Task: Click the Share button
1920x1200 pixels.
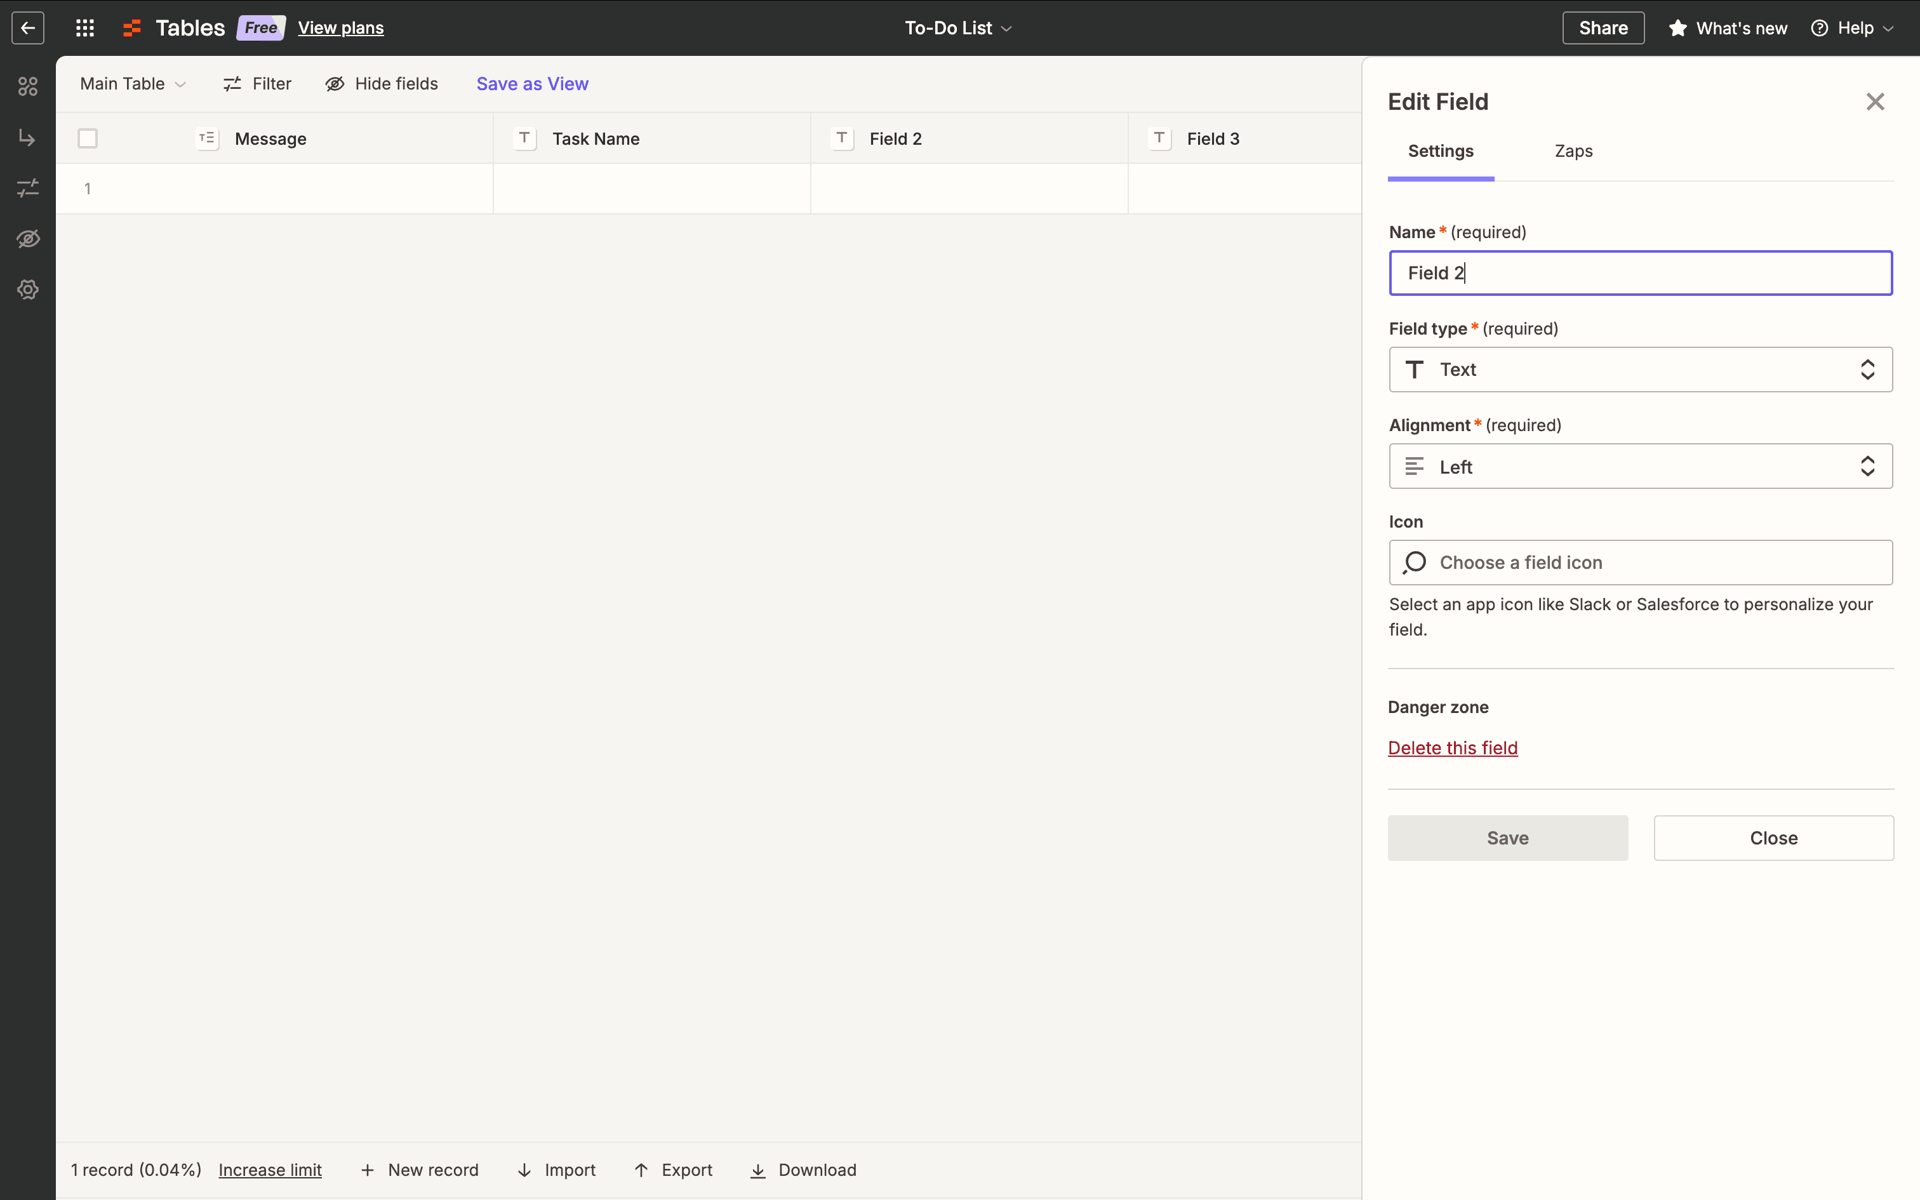Action: pos(1603,28)
